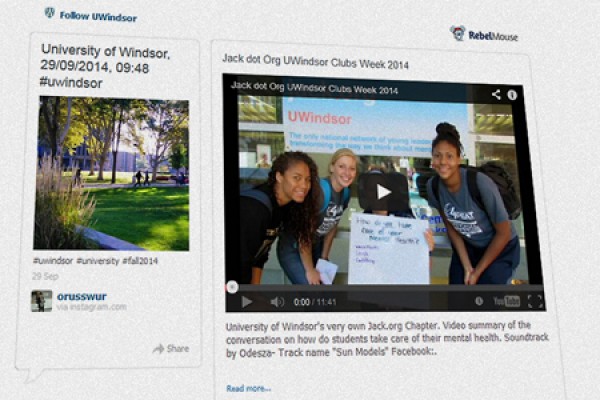Click the Watch Later clock icon

(479, 301)
